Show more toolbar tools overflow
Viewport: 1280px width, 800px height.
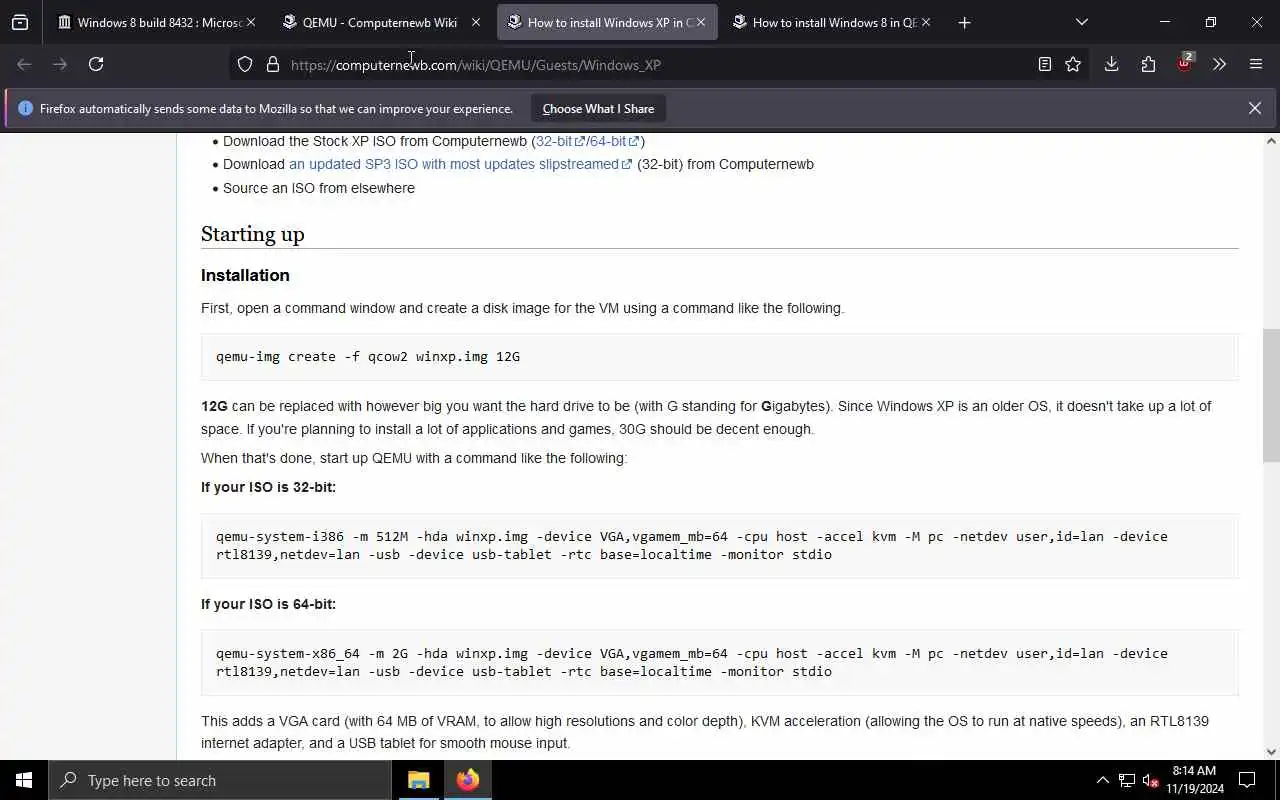pyautogui.click(x=1219, y=64)
